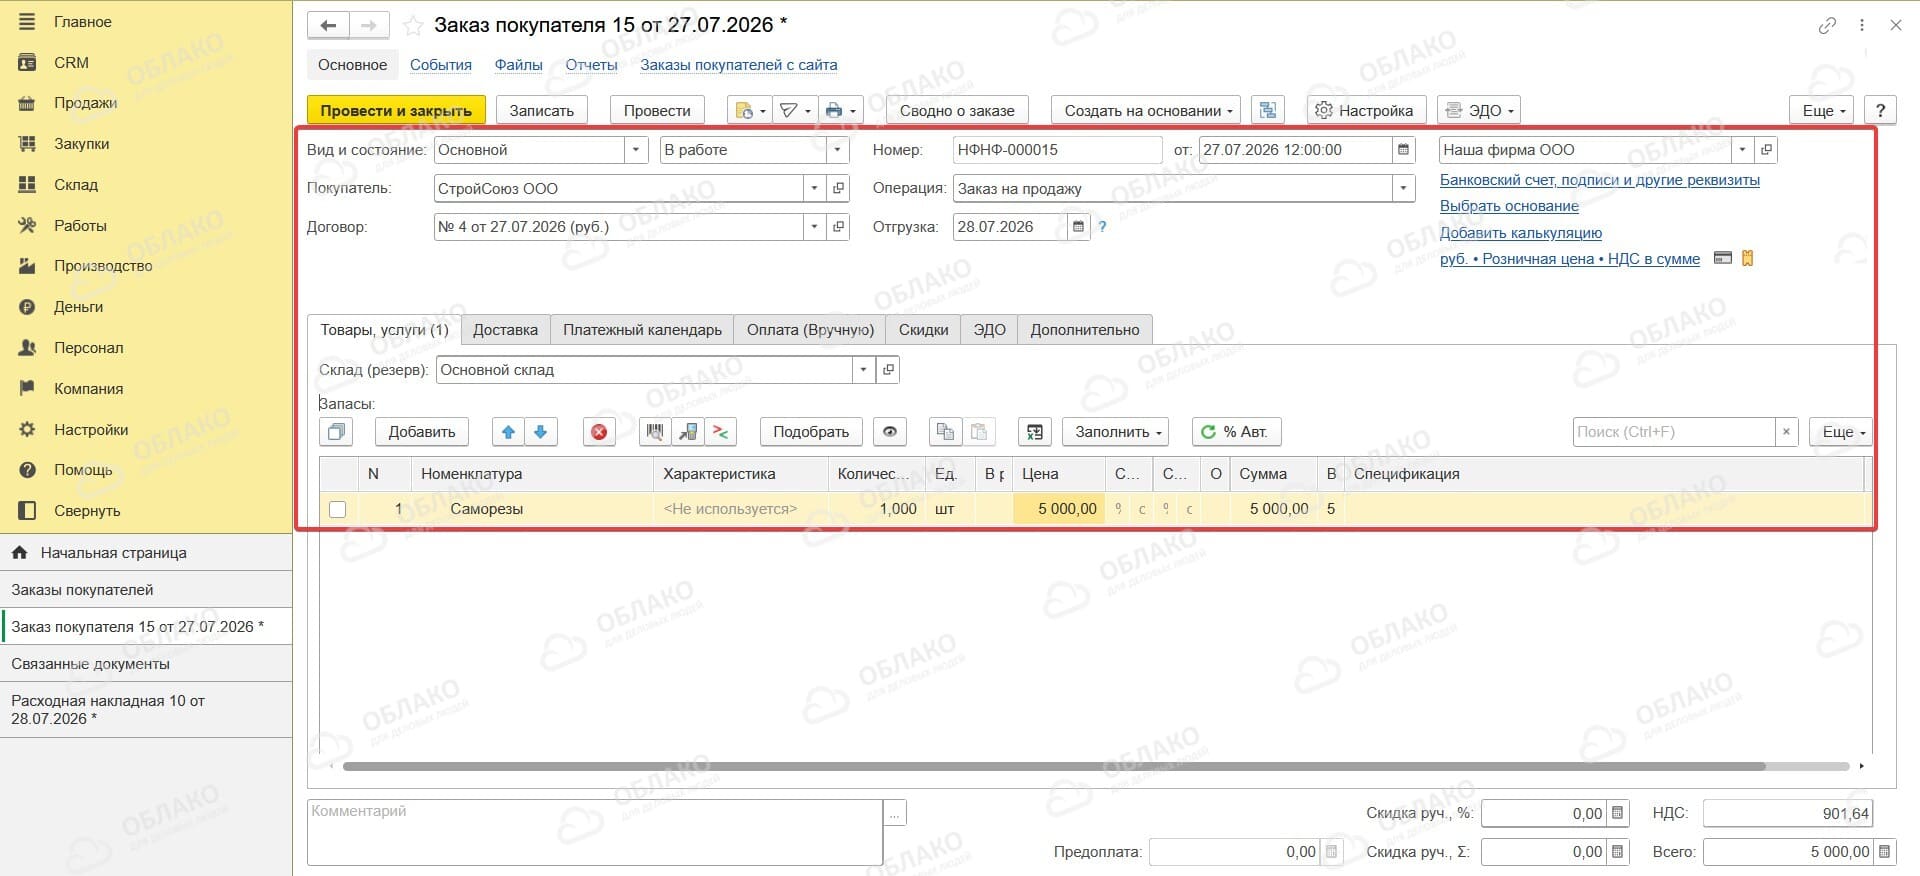Click the barcode scan icon
The height and width of the screenshot is (876, 1920).
point(655,432)
